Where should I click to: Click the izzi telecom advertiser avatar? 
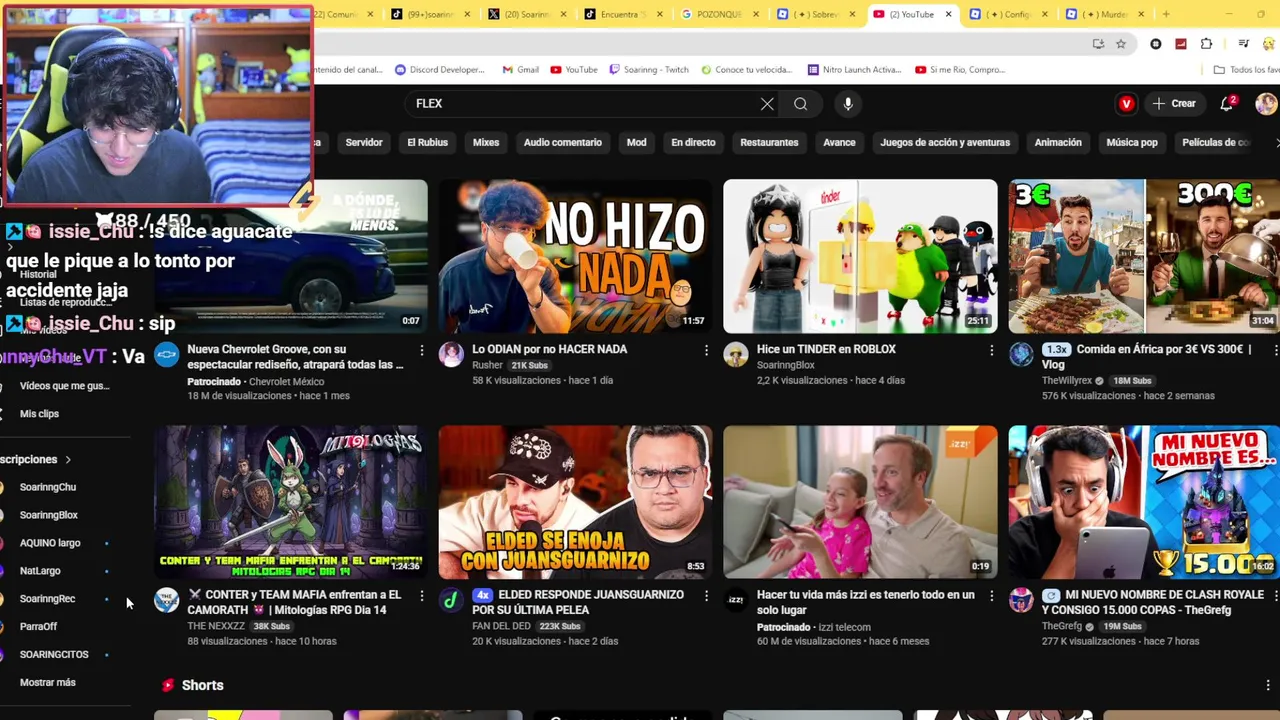pyautogui.click(x=736, y=599)
